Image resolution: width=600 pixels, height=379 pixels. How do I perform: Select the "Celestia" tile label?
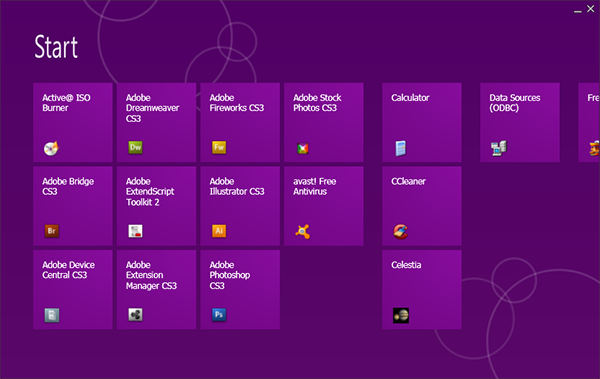pyautogui.click(x=406, y=265)
